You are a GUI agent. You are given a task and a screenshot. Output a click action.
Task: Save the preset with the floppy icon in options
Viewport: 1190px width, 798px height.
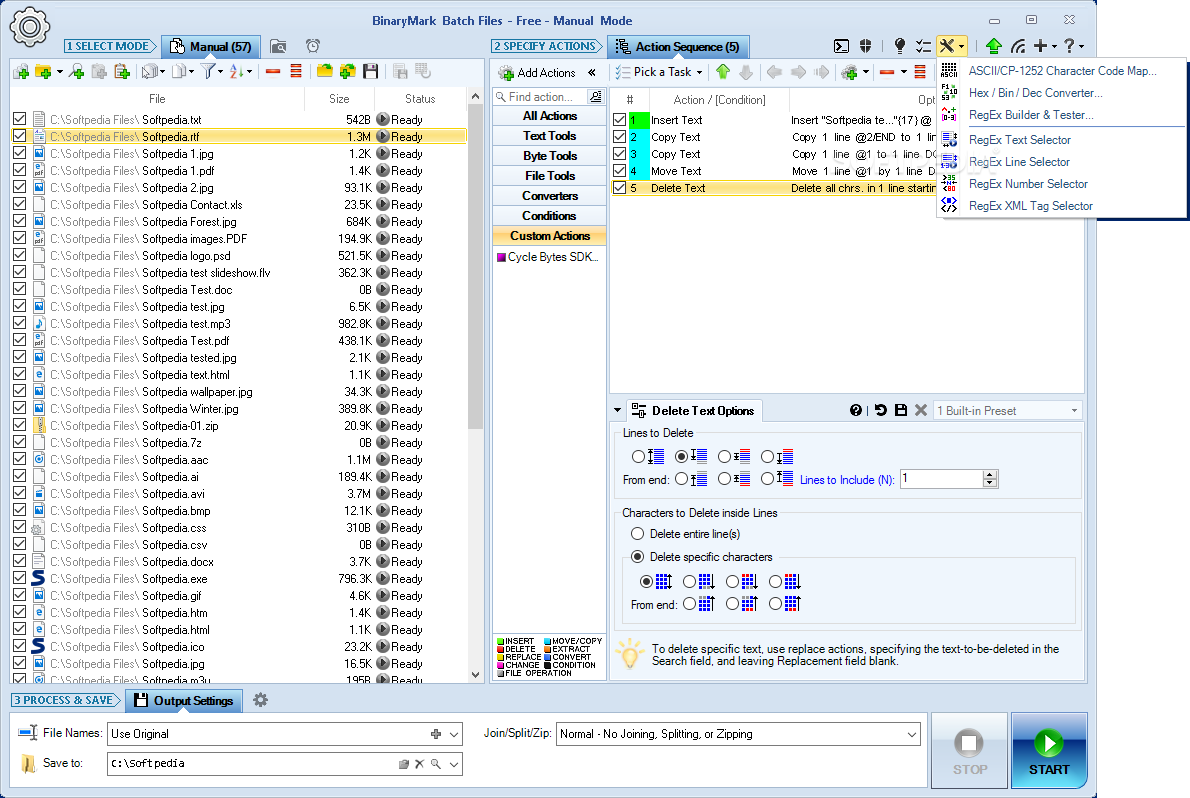click(x=901, y=410)
